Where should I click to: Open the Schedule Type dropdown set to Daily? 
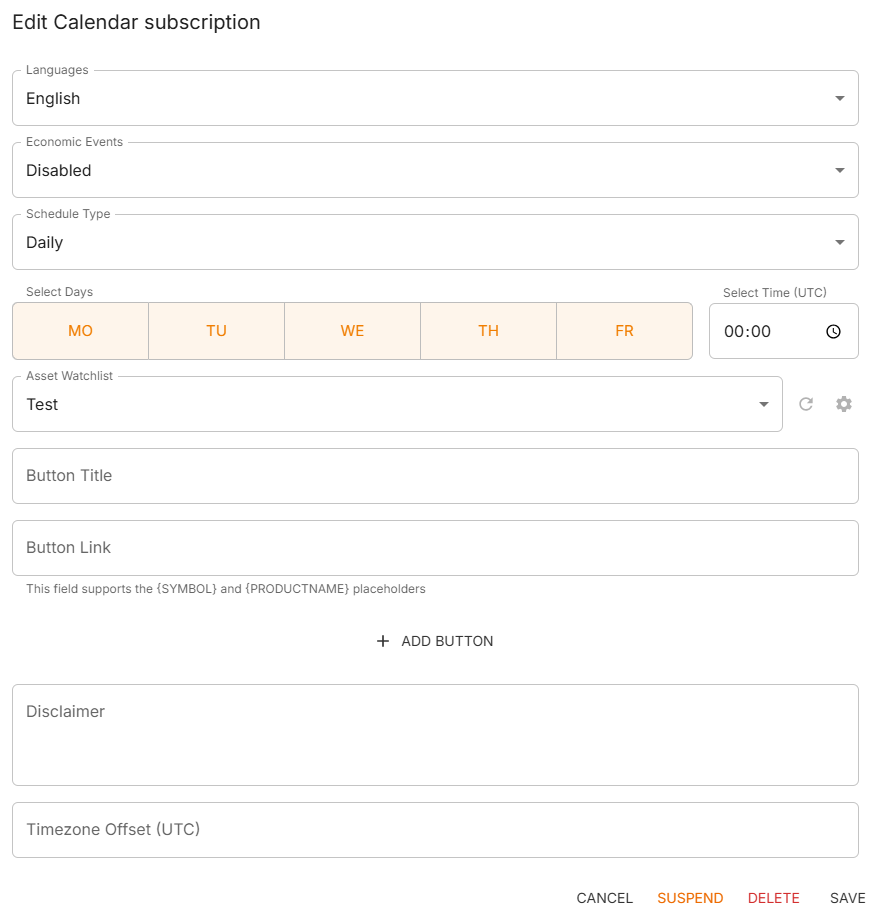400,242
